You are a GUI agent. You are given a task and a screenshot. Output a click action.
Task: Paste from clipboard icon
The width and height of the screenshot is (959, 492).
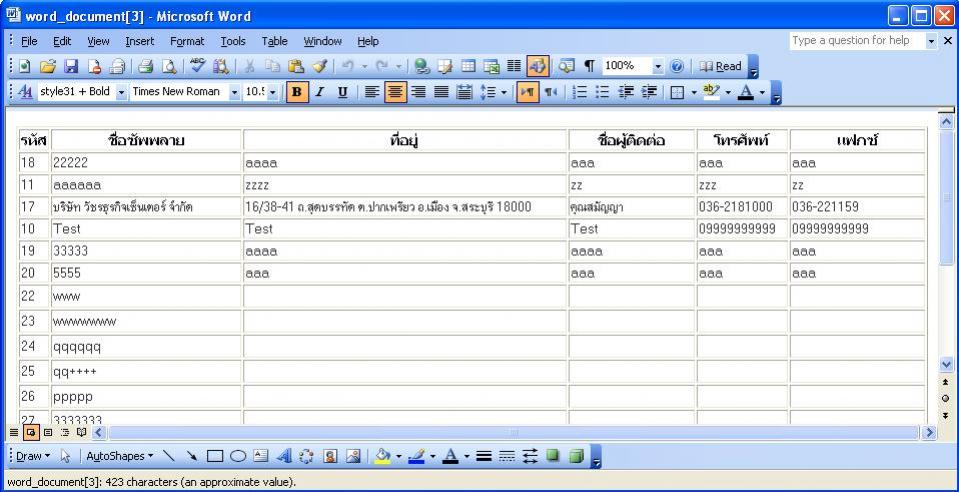pyautogui.click(x=296, y=66)
